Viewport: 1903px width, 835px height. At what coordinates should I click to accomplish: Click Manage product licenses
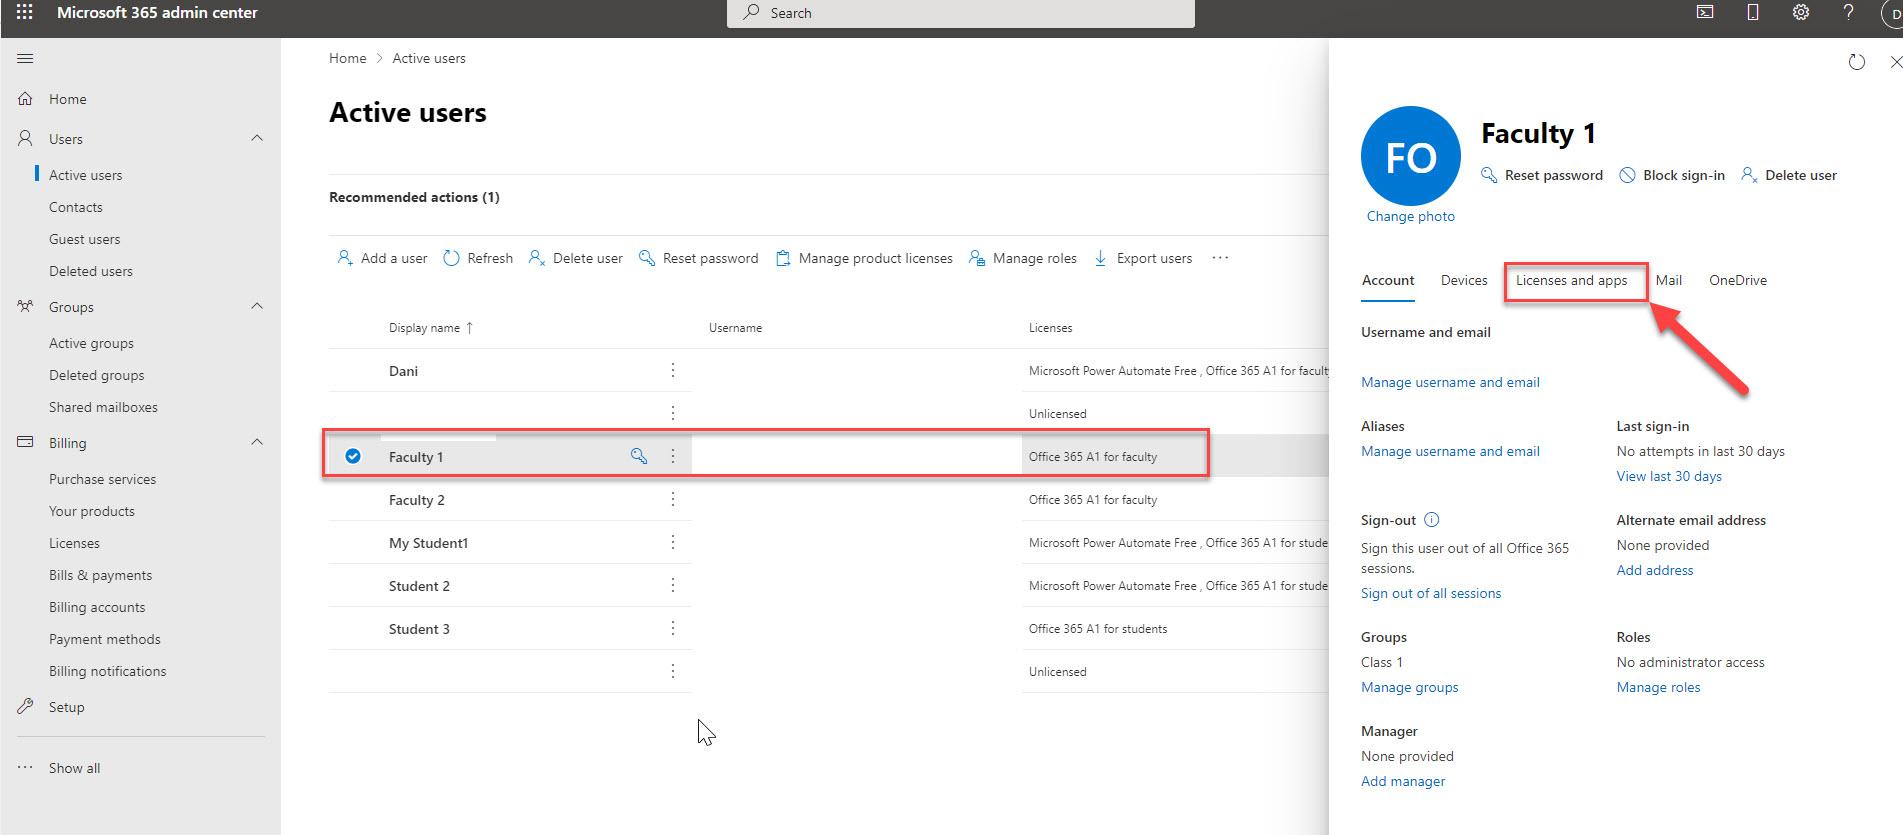coord(864,258)
